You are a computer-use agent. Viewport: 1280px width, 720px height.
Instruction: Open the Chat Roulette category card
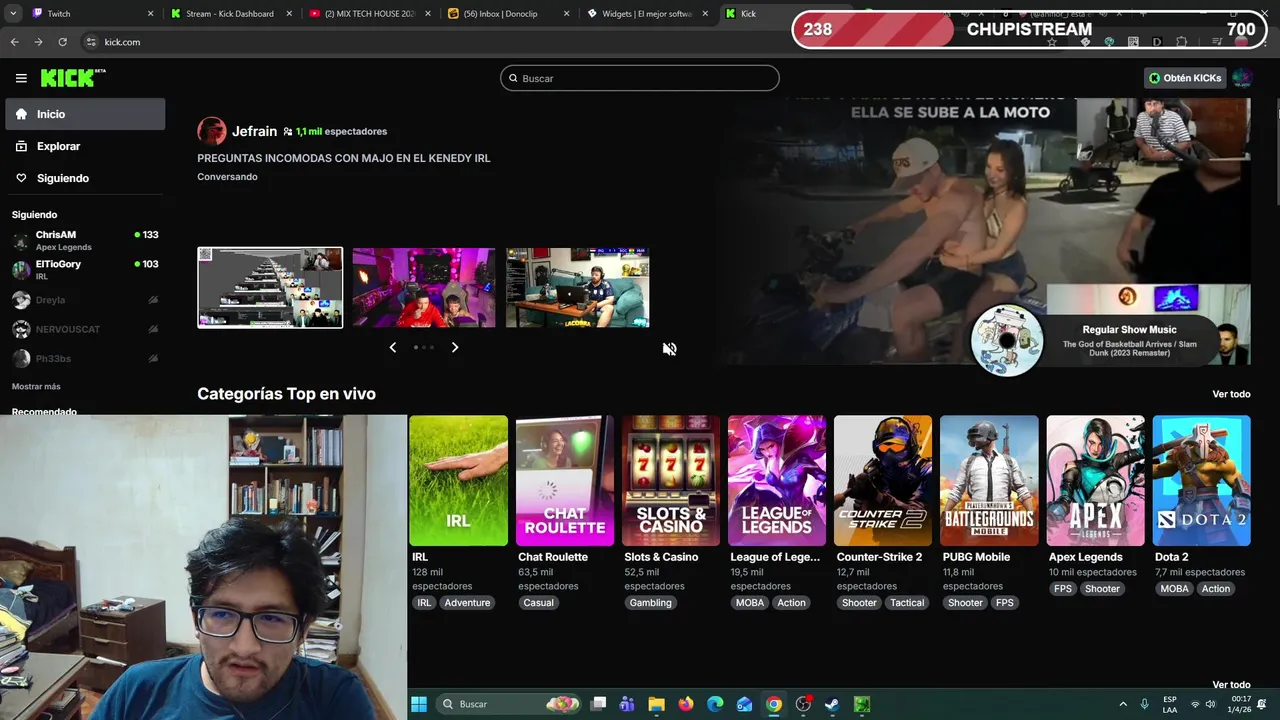click(x=565, y=481)
